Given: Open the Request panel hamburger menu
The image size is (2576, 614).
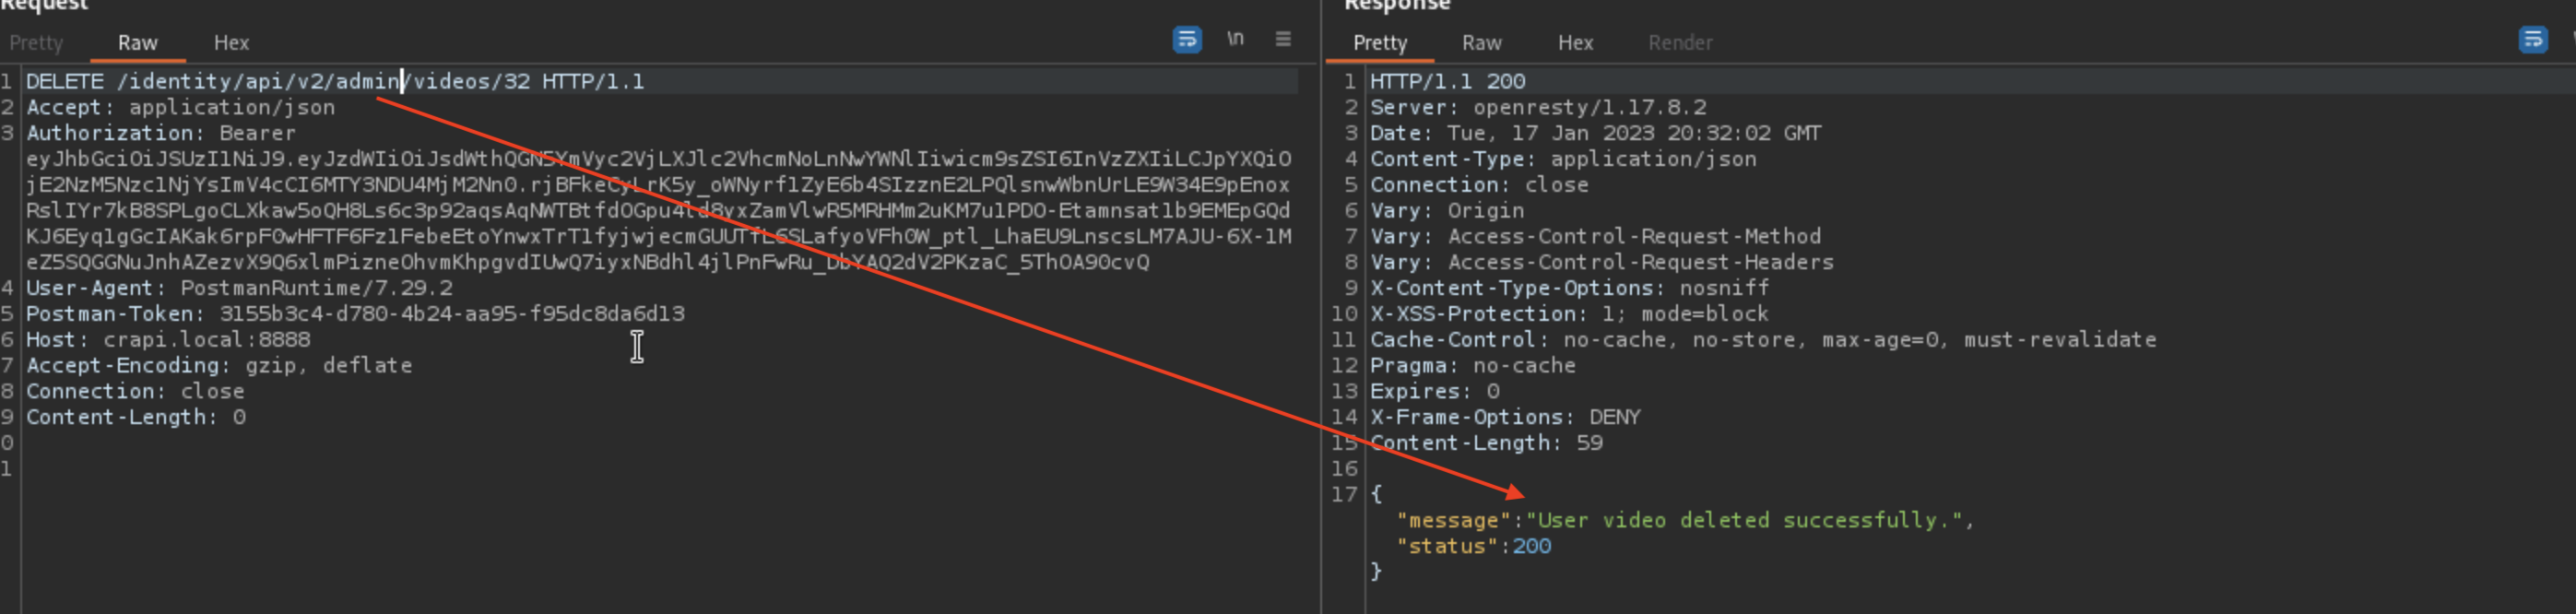Looking at the screenshot, I should click(1283, 39).
